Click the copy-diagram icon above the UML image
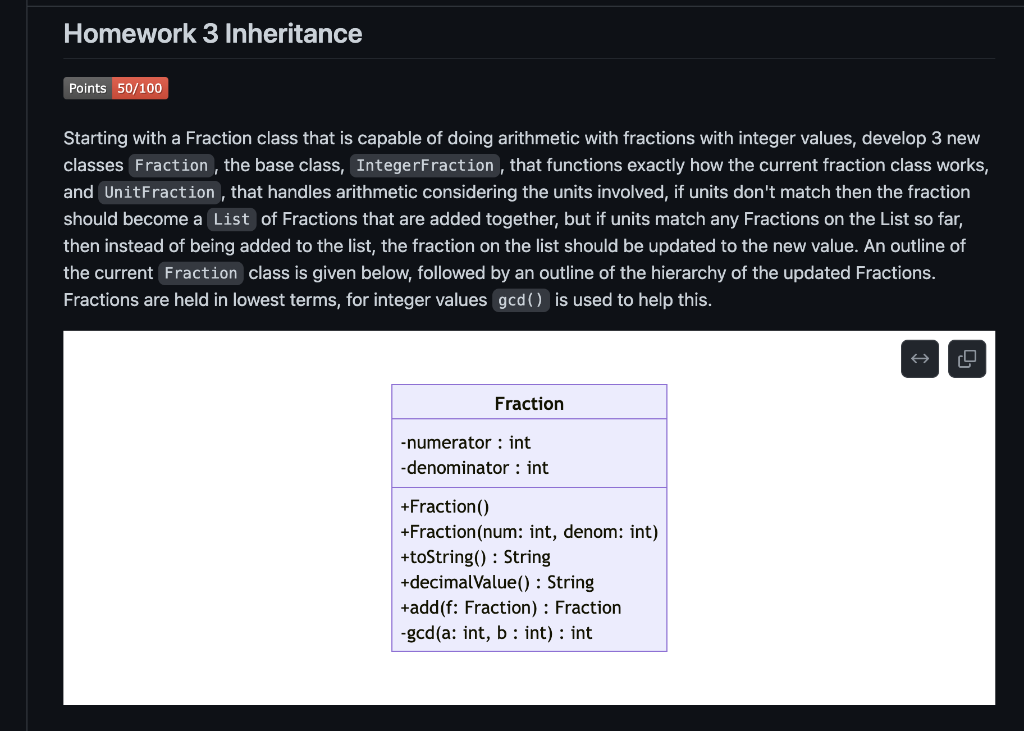Screen dimensions: 1024x731 tap(966, 358)
